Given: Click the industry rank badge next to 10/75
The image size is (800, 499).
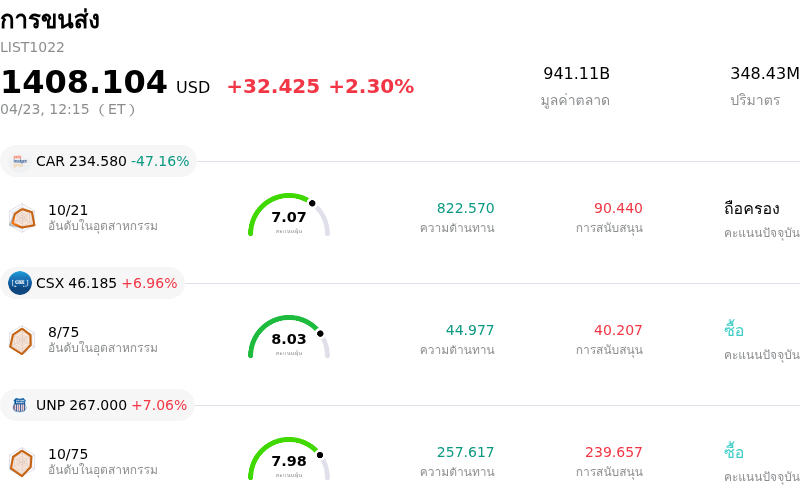Looking at the screenshot, I should (x=22, y=462).
